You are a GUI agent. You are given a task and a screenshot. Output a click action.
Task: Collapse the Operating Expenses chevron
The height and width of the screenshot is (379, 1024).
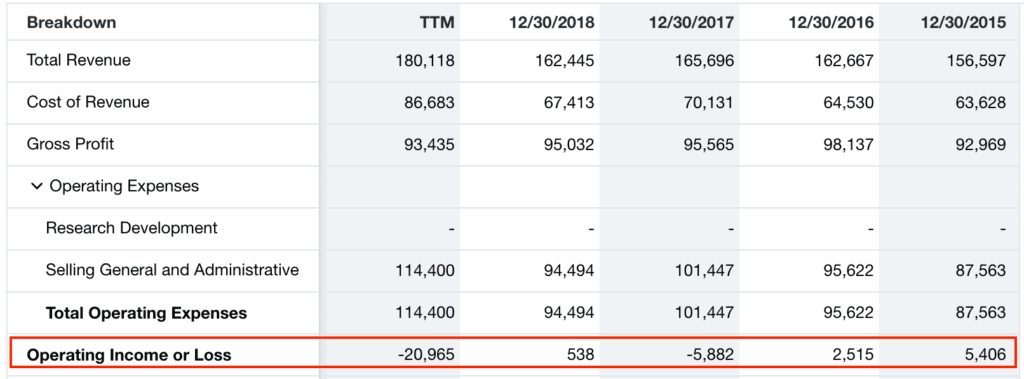(35, 186)
